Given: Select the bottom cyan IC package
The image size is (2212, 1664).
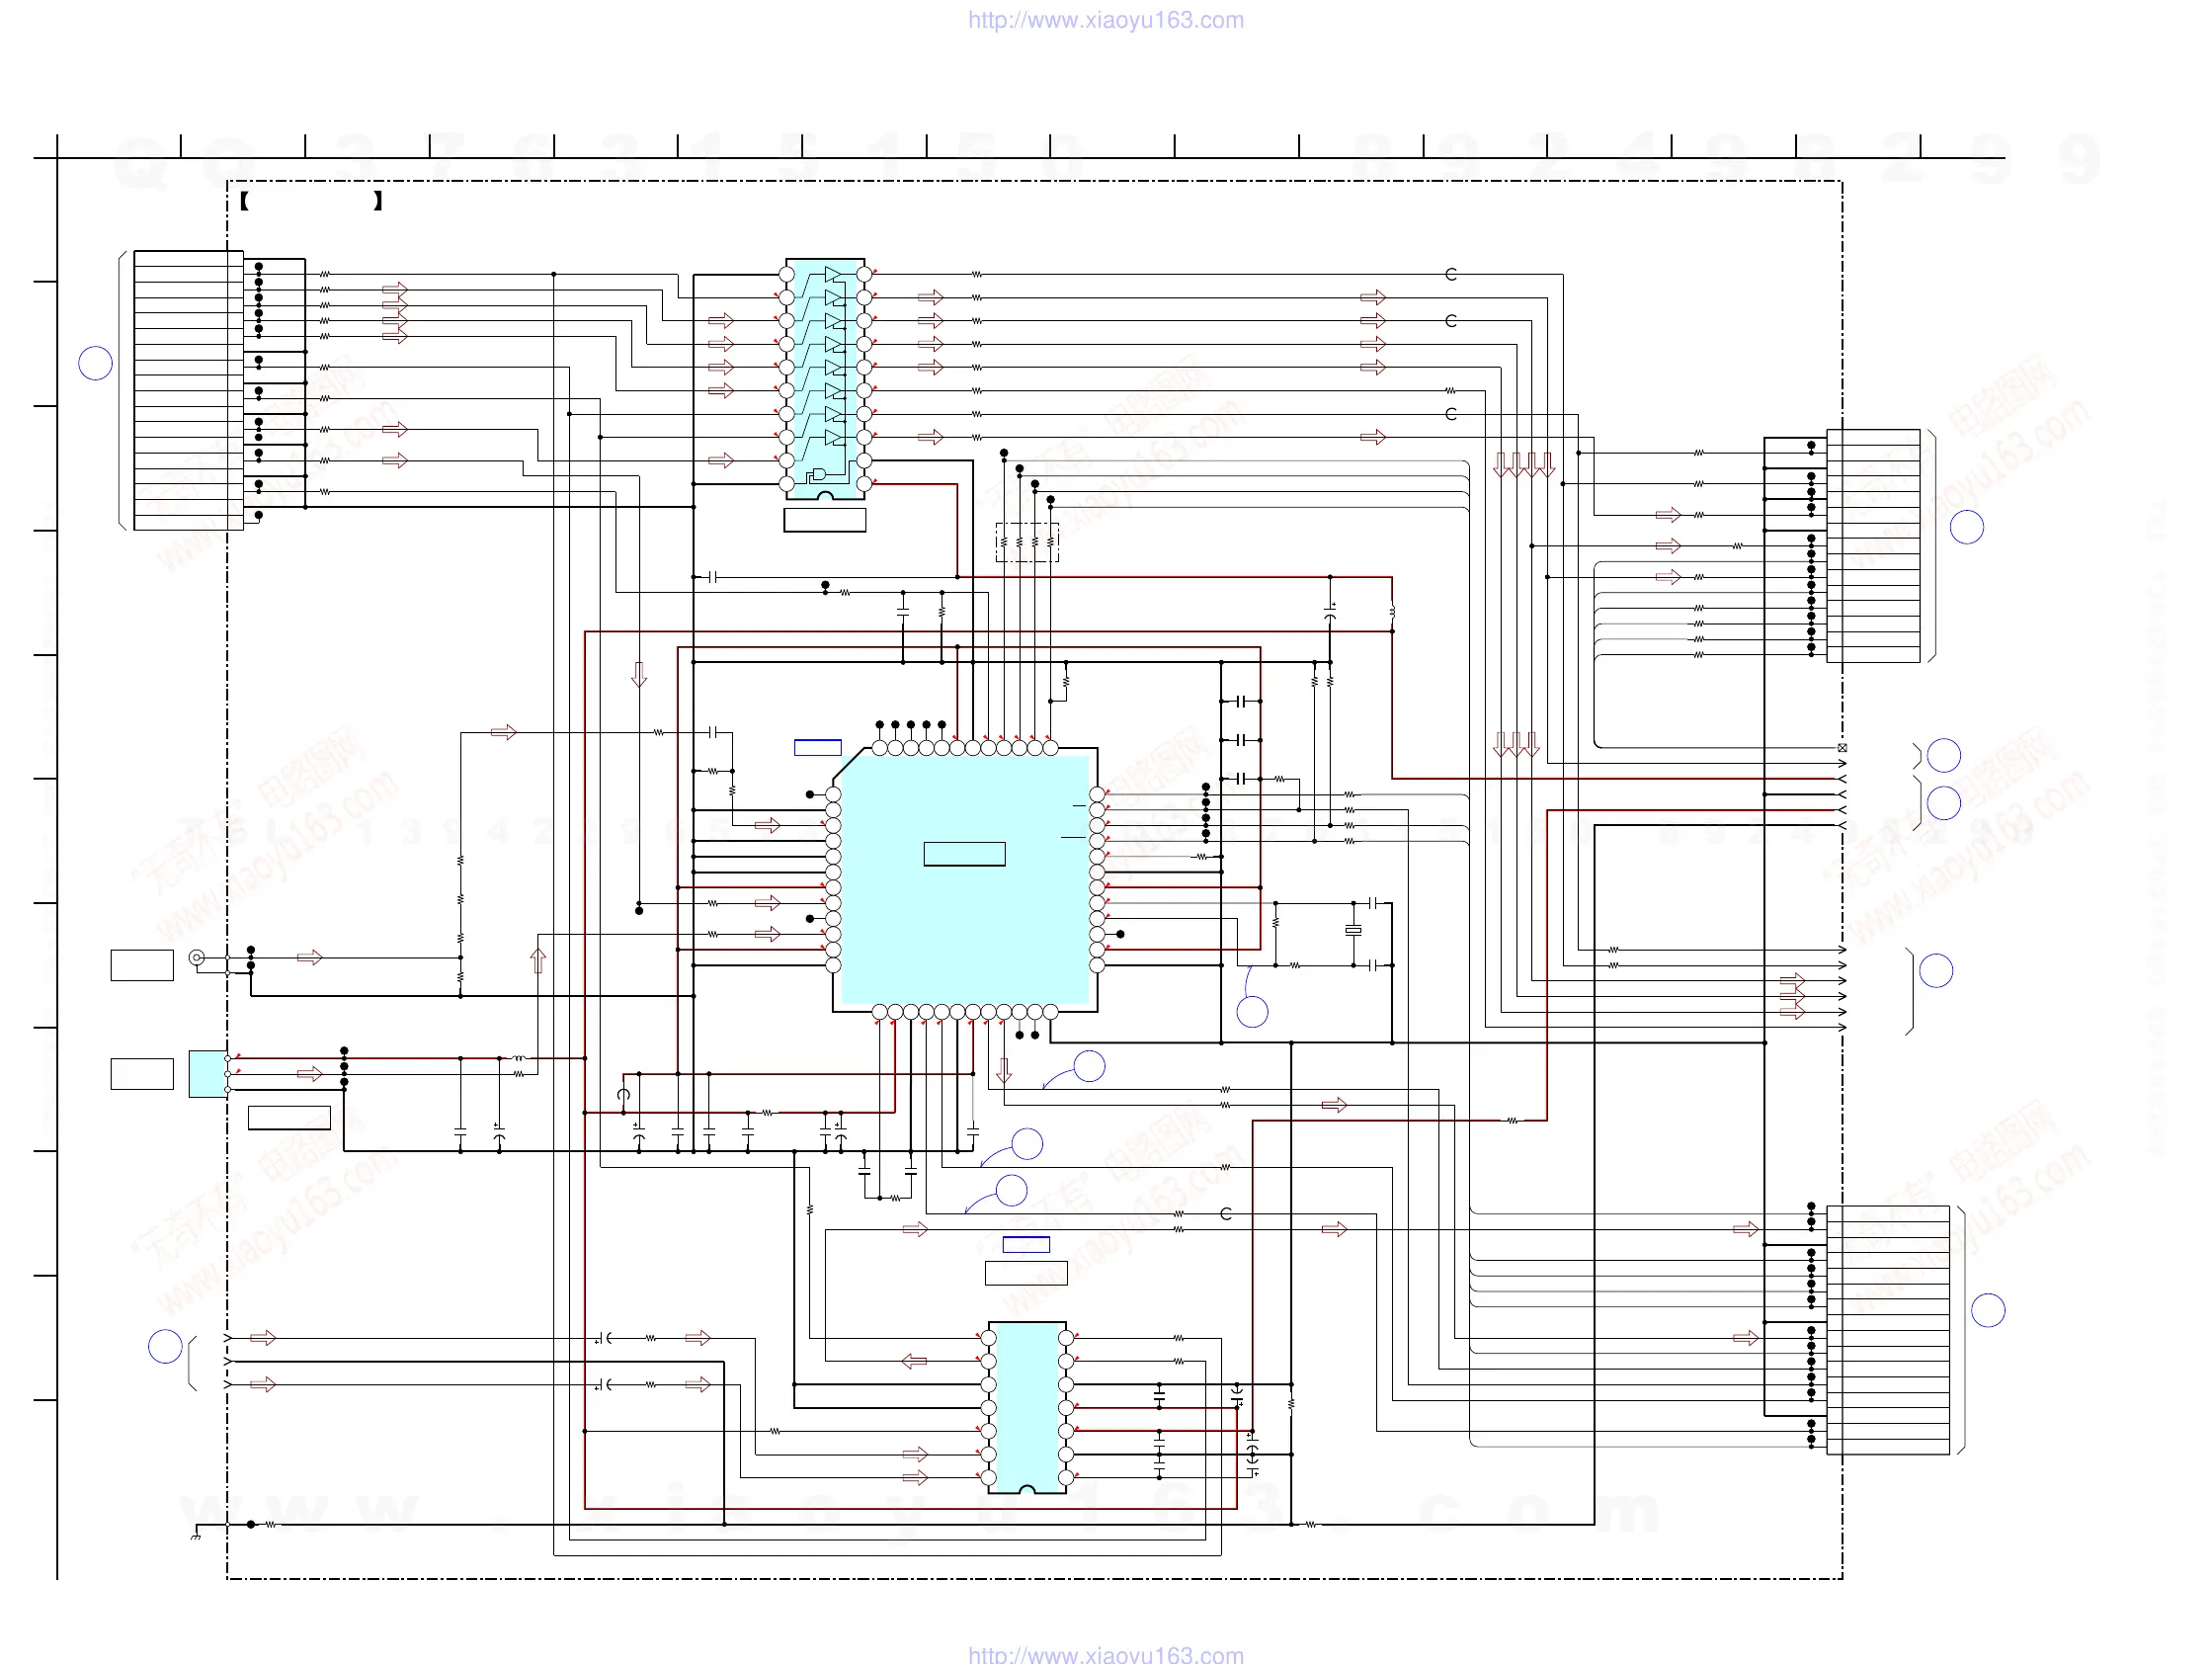Looking at the screenshot, I should [1027, 1407].
